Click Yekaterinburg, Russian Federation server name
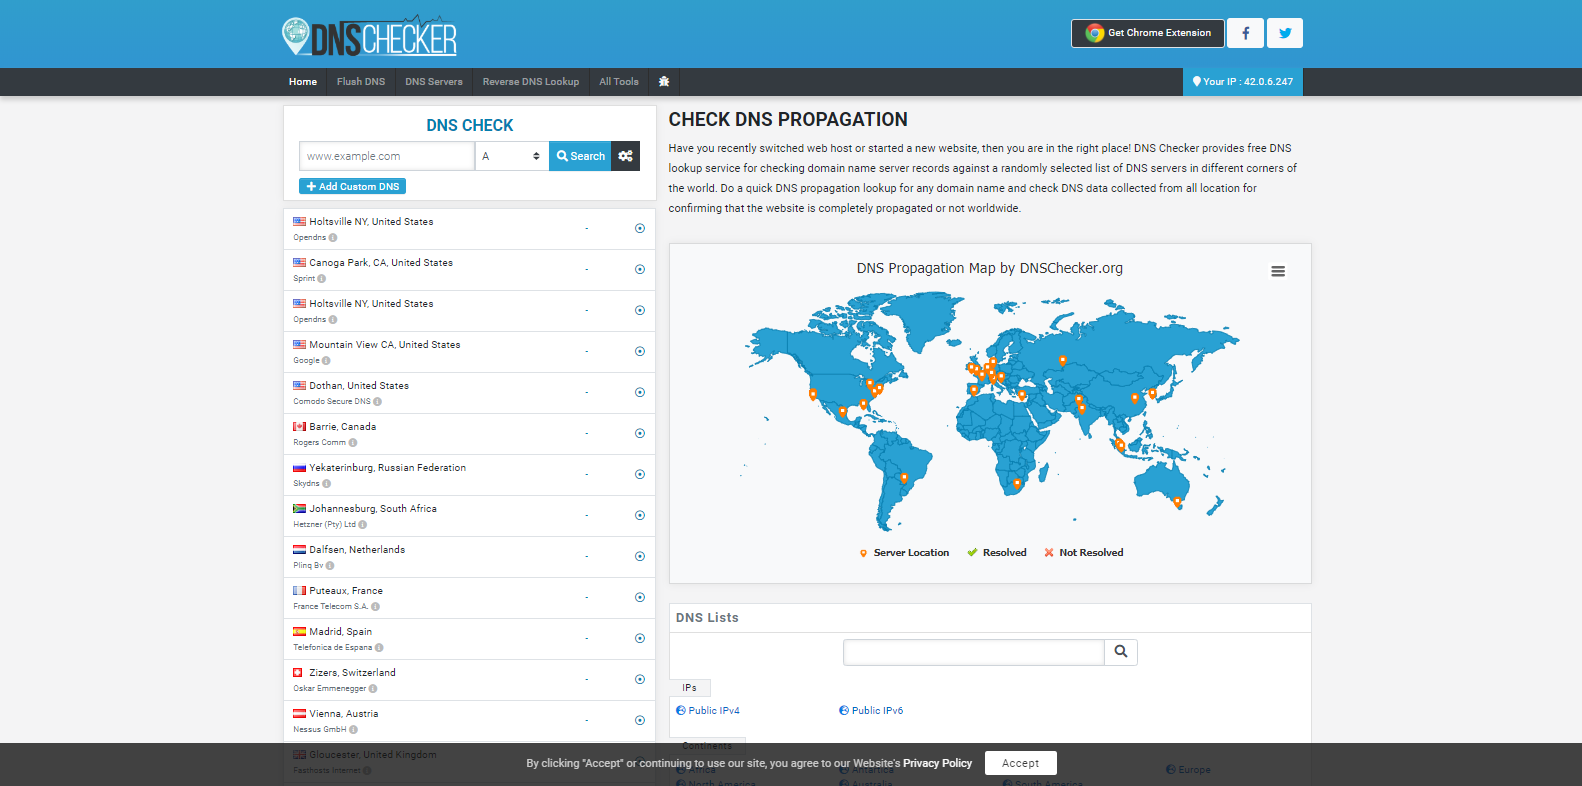This screenshot has width=1582, height=786. [388, 468]
